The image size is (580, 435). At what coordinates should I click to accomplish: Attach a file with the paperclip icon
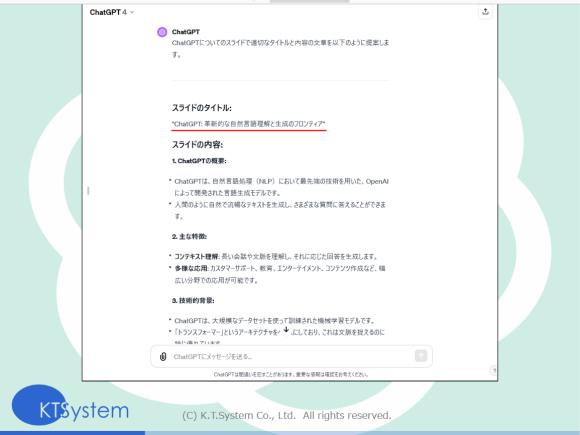(163, 357)
